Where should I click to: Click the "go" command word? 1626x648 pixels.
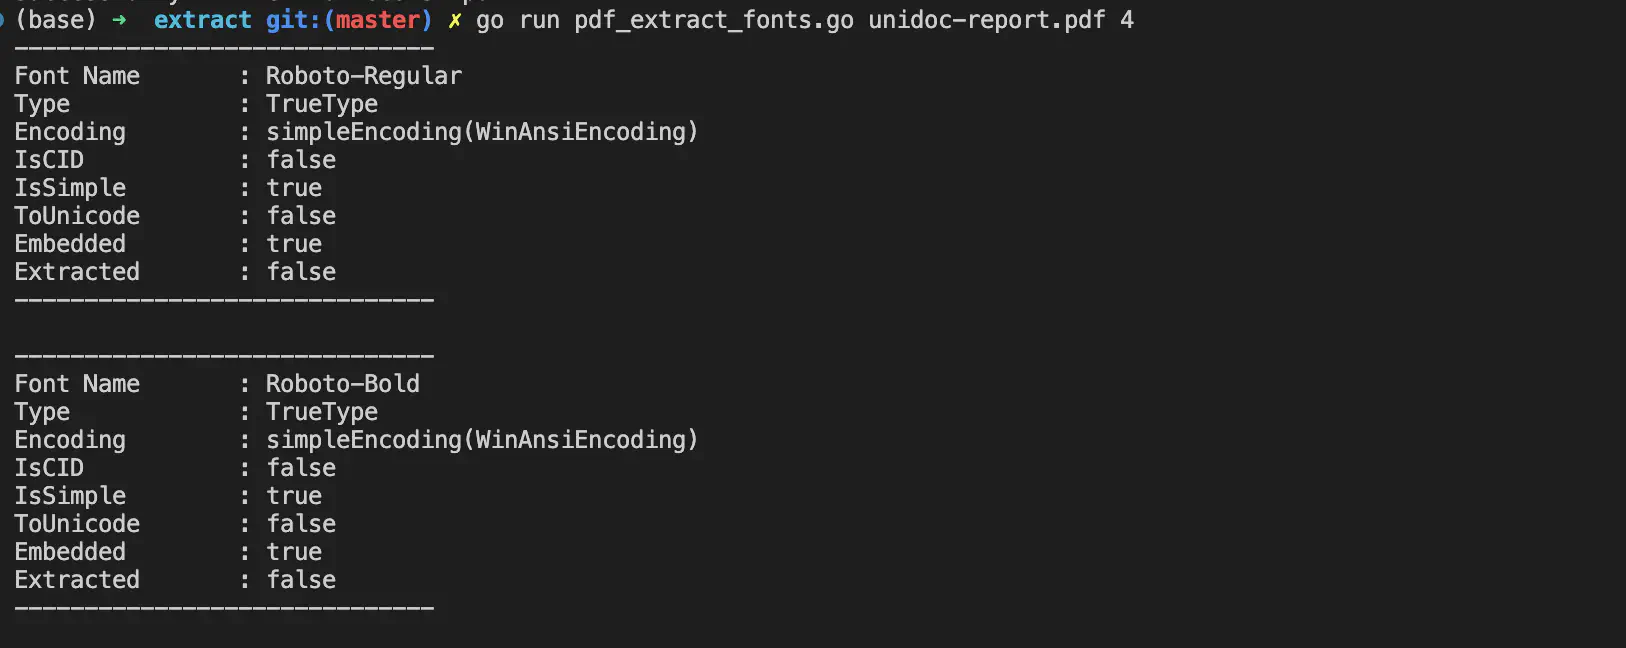pos(490,20)
